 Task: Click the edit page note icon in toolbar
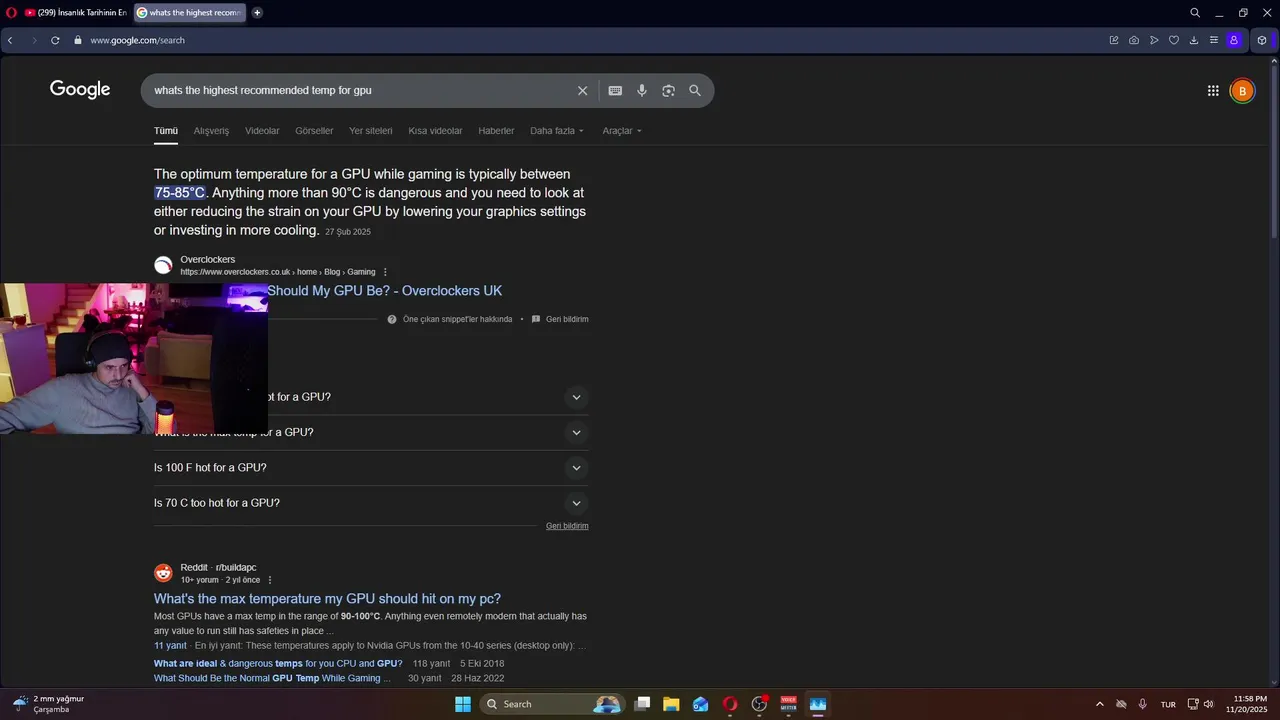coord(1114,40)
